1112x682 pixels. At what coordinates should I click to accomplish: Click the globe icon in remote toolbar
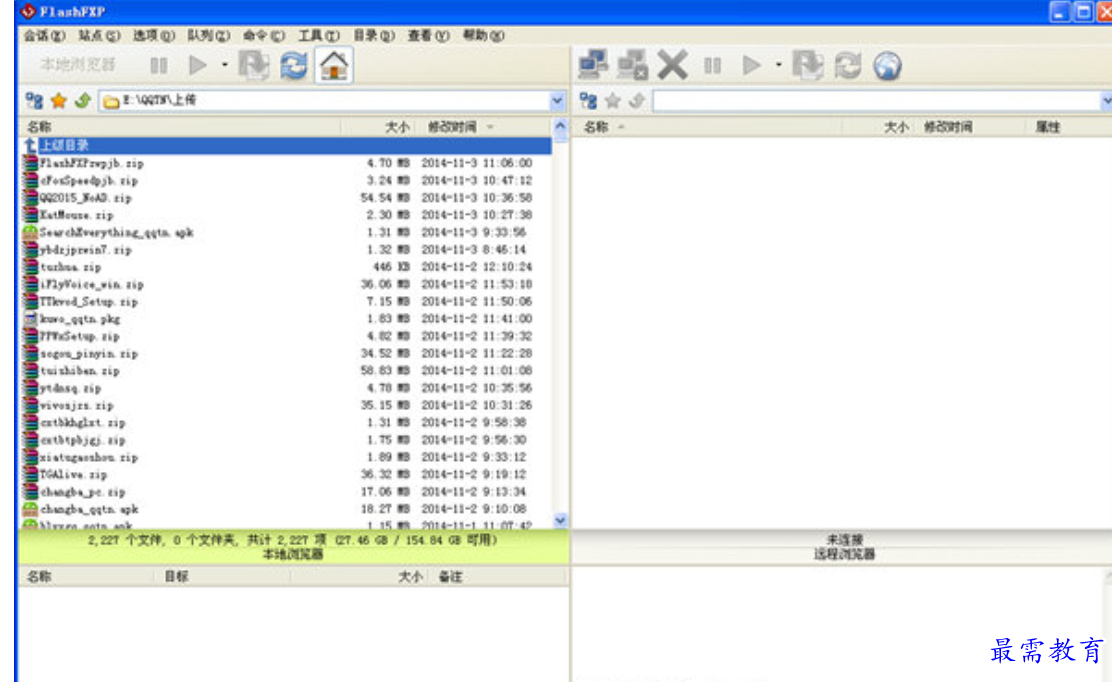(x=887, y=66)
